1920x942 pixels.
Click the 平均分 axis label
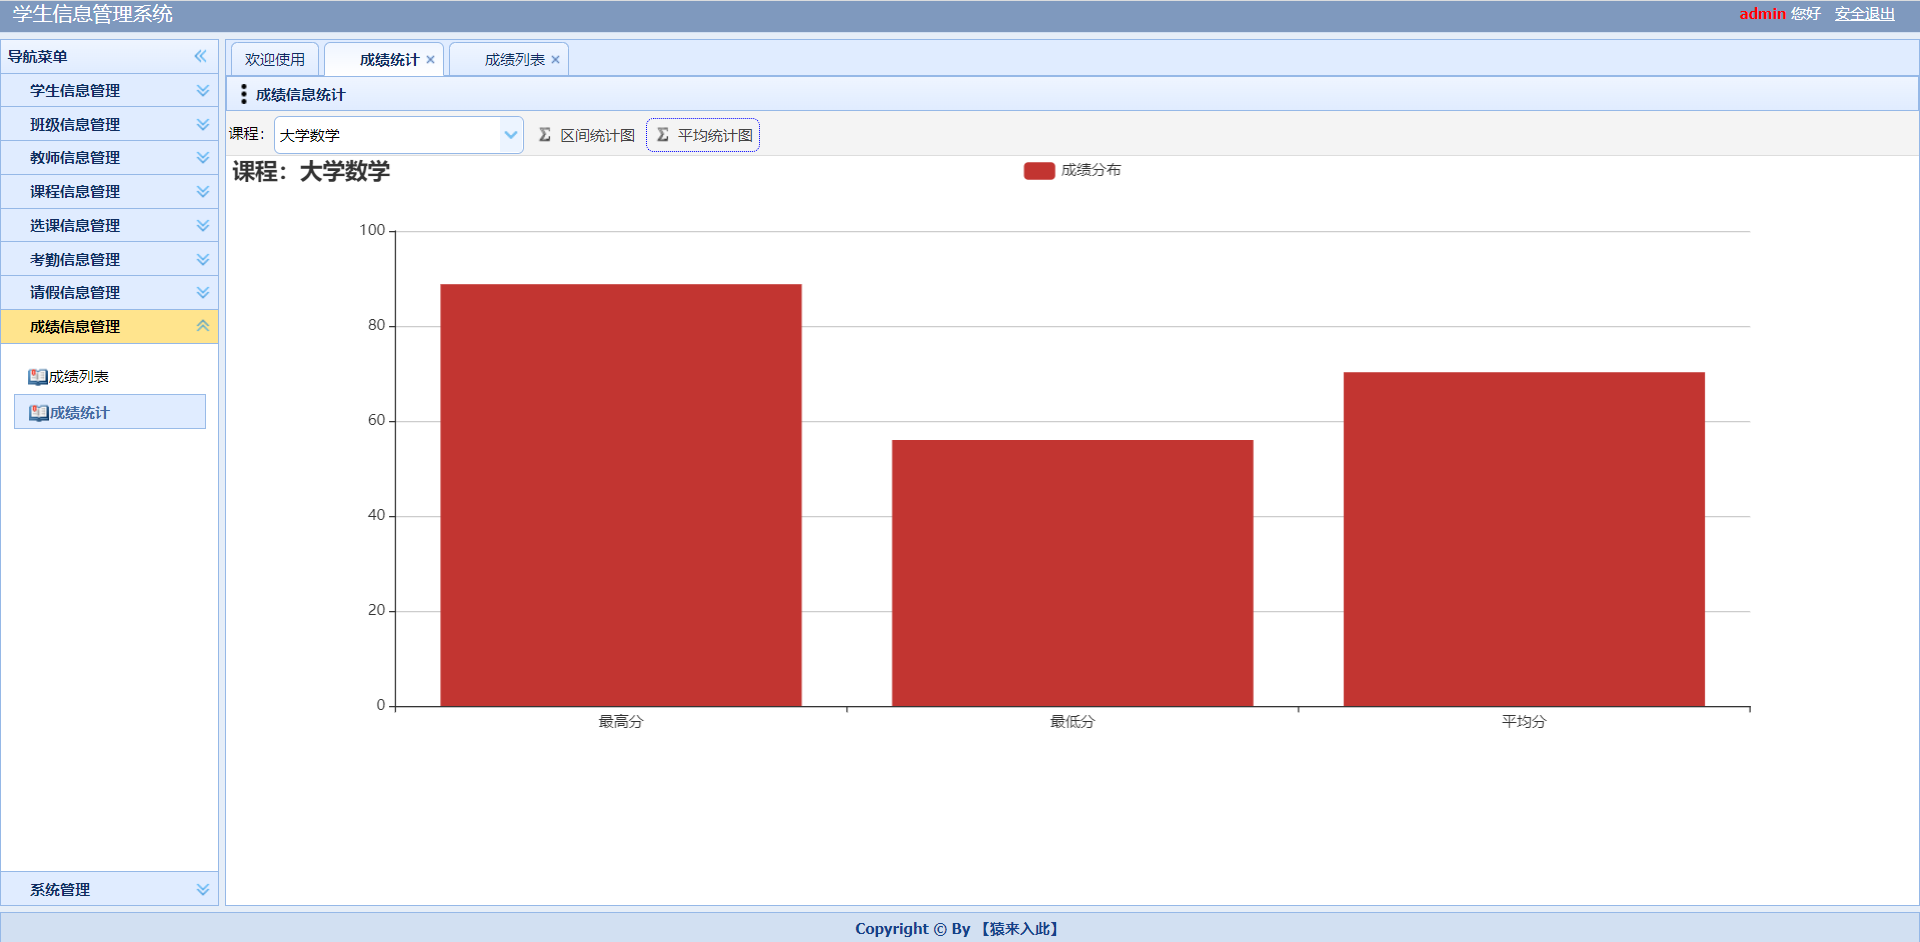(1524, 721)
